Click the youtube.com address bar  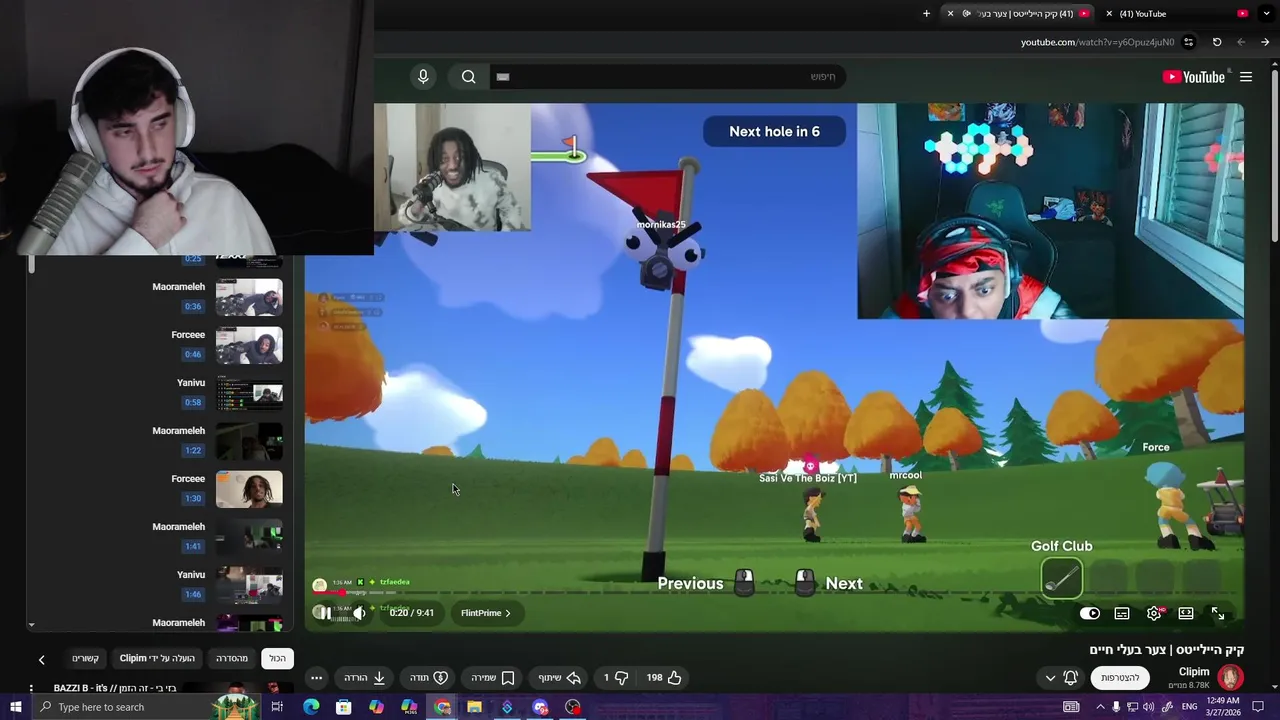pos(1097,42)
